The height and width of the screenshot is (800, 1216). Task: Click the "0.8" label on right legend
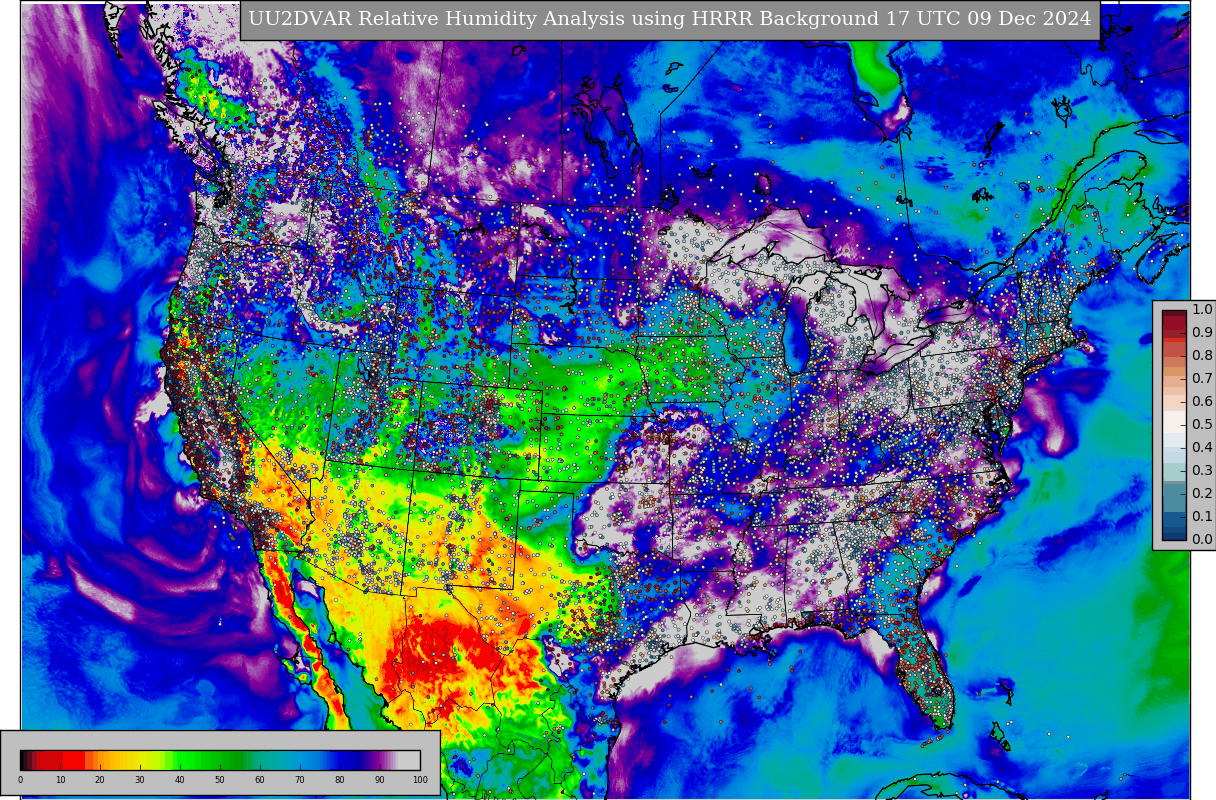(1202, 356)
